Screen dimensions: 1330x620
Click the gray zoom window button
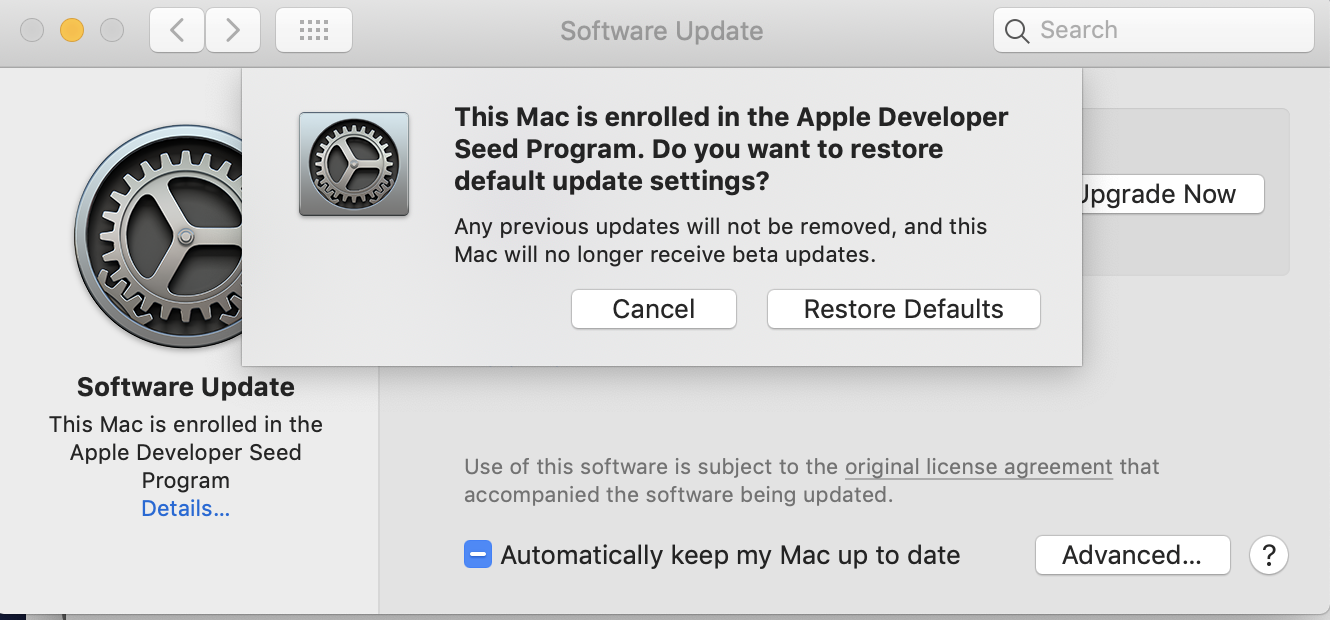click(x=112, y=30)
